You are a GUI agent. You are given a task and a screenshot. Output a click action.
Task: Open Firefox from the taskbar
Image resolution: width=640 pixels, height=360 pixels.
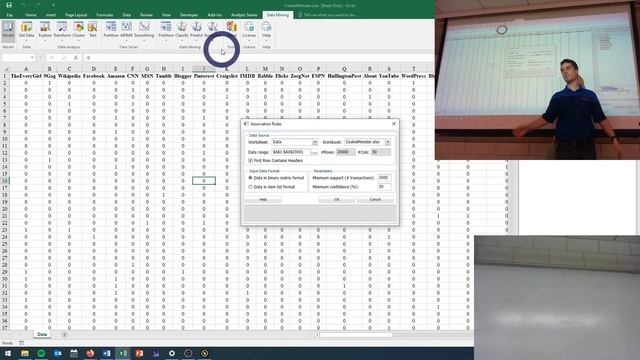point(90,353)
